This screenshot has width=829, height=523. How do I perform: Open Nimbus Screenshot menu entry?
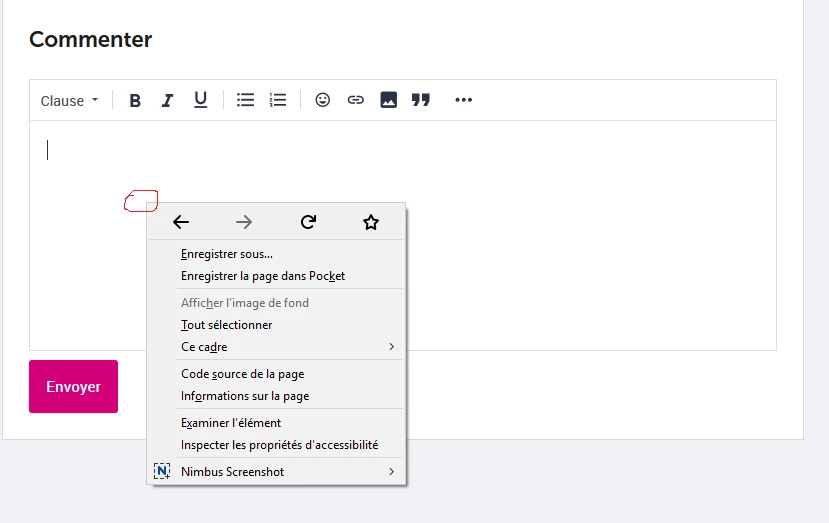[x=276, y=472]
